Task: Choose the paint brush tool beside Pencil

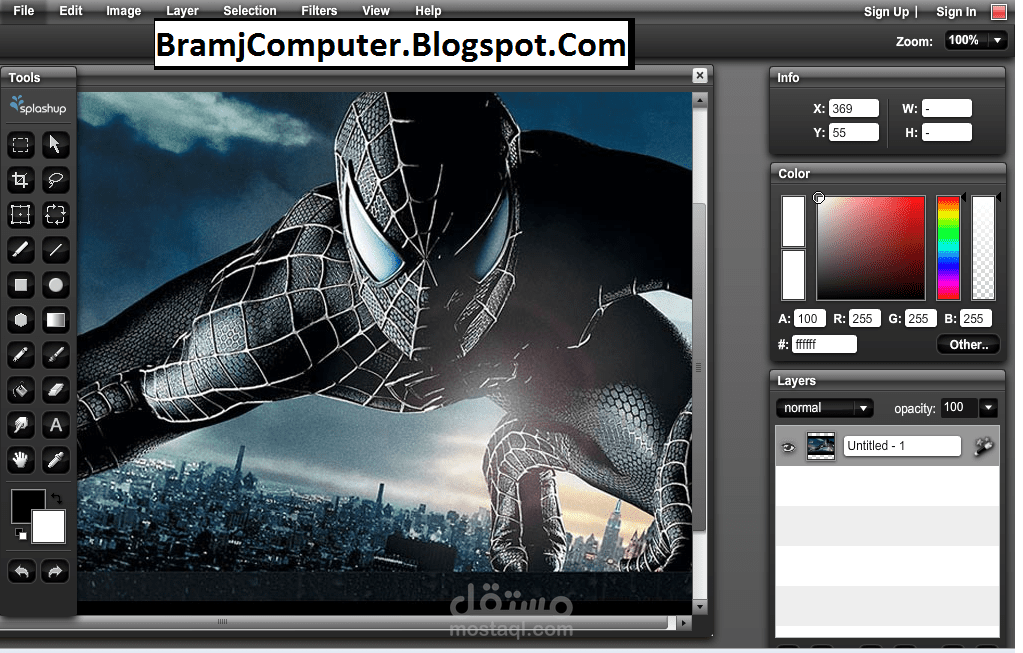Action: click(55, 355)
